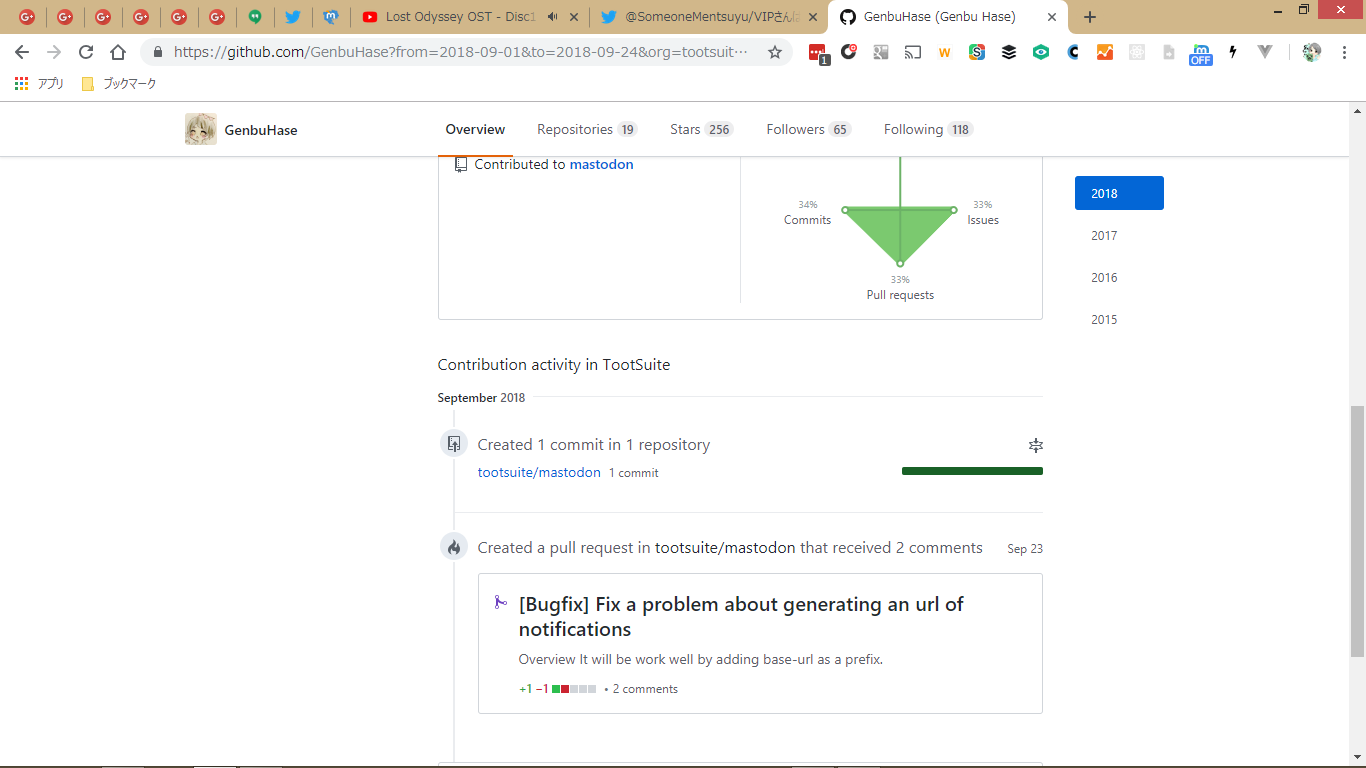
Task: Click the Issues label on the chart
Action: (983, 220)
